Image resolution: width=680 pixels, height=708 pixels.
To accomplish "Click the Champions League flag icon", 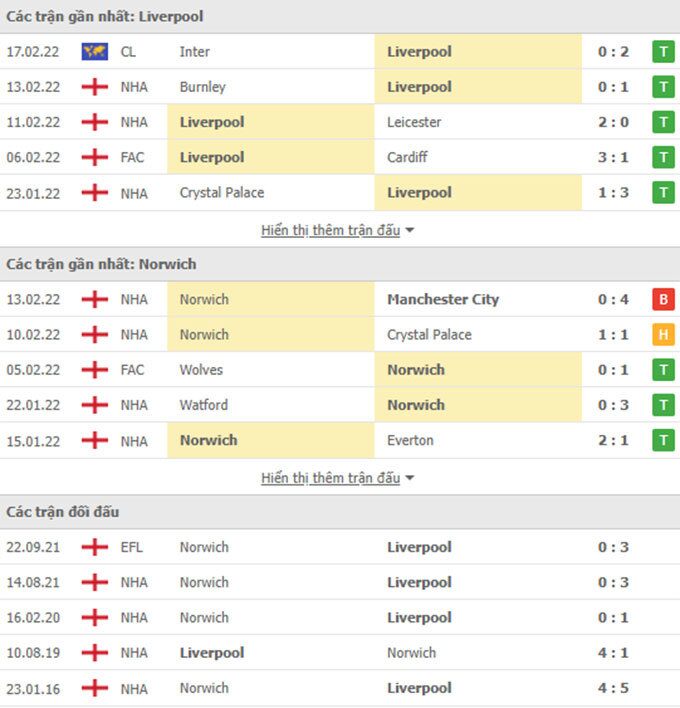I will [x=95, y=51].
